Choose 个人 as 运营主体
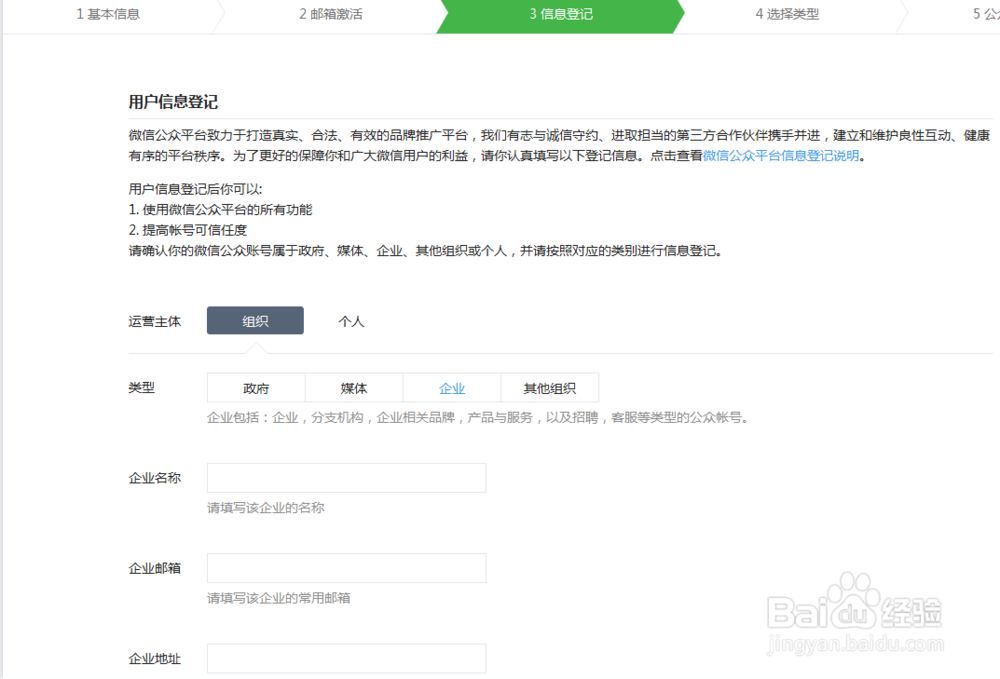 tap(351, 321)
